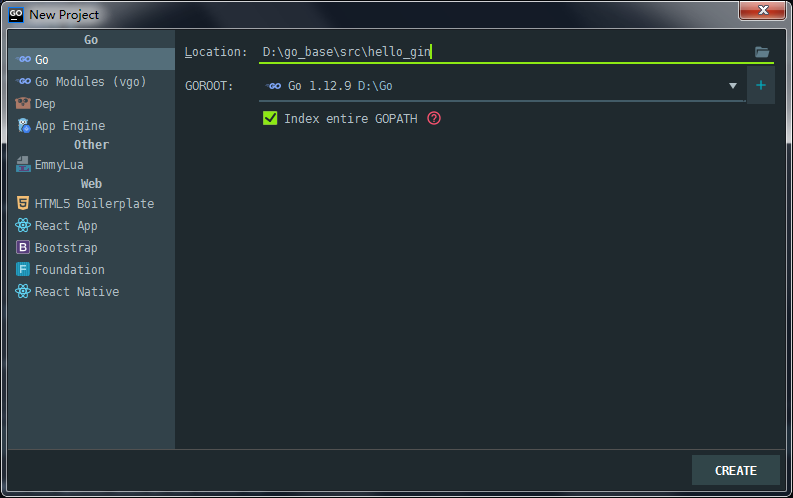Click the React App atom icon
The height and width of the screenshot is (498, 793).
click(x=23, y=225)
